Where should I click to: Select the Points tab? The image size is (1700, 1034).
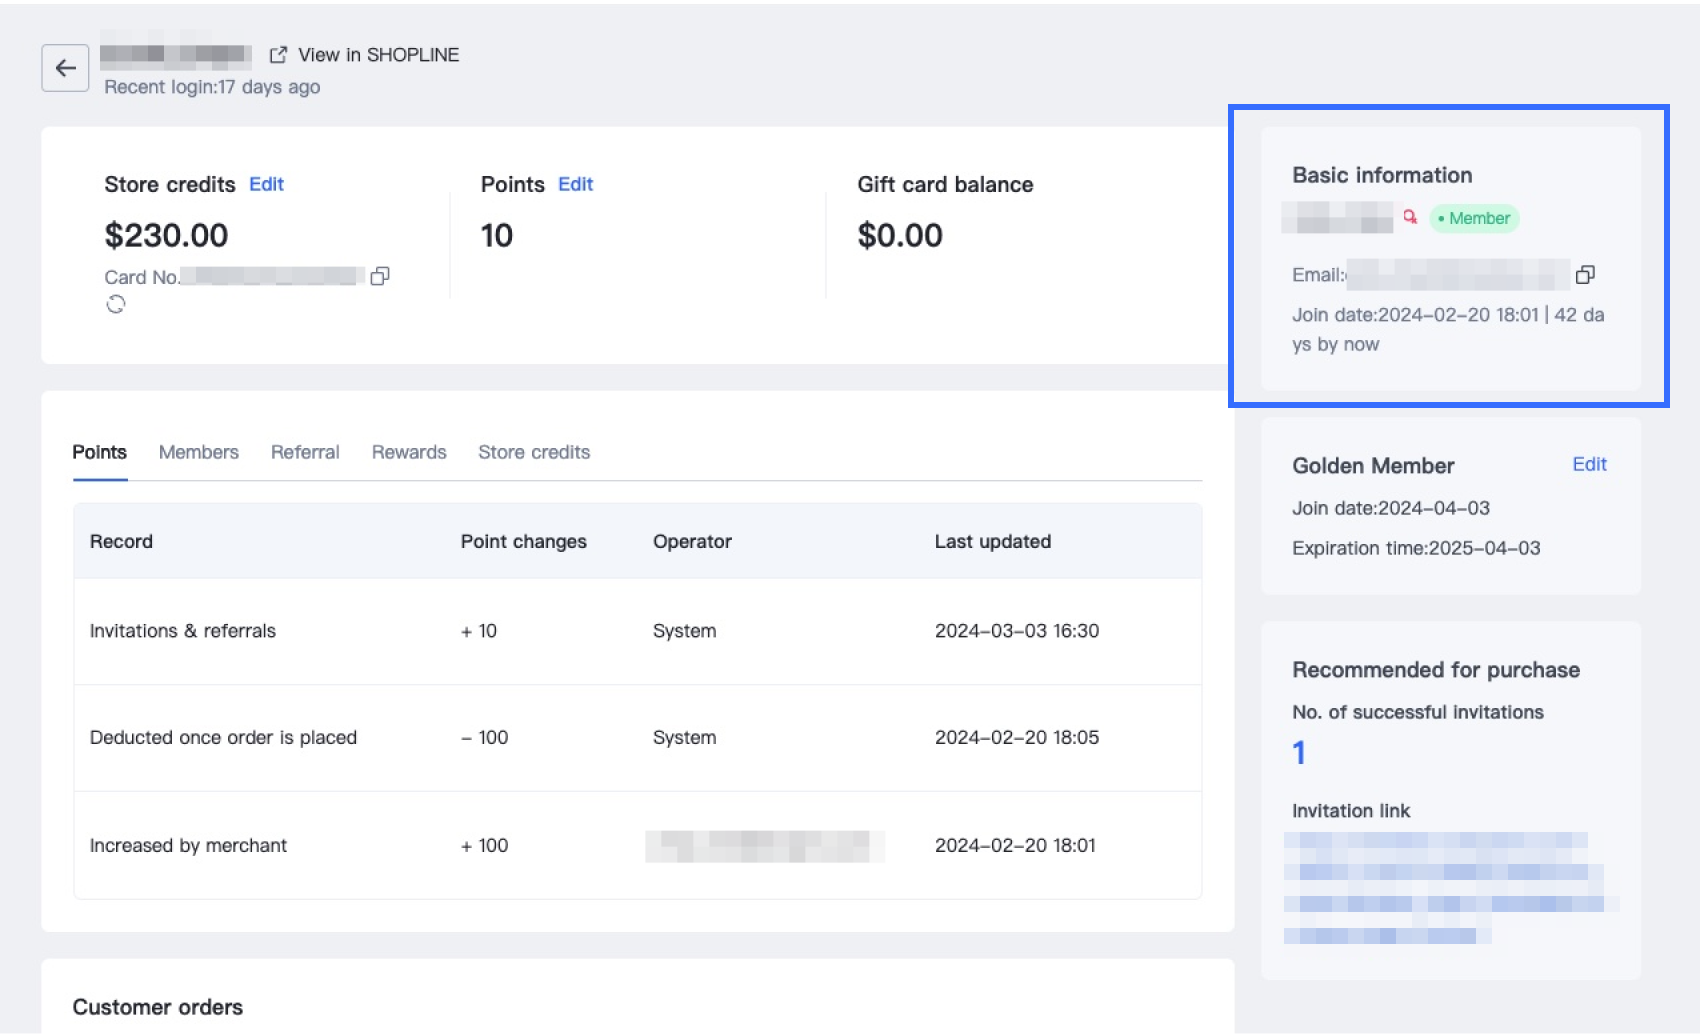[99, 452]
